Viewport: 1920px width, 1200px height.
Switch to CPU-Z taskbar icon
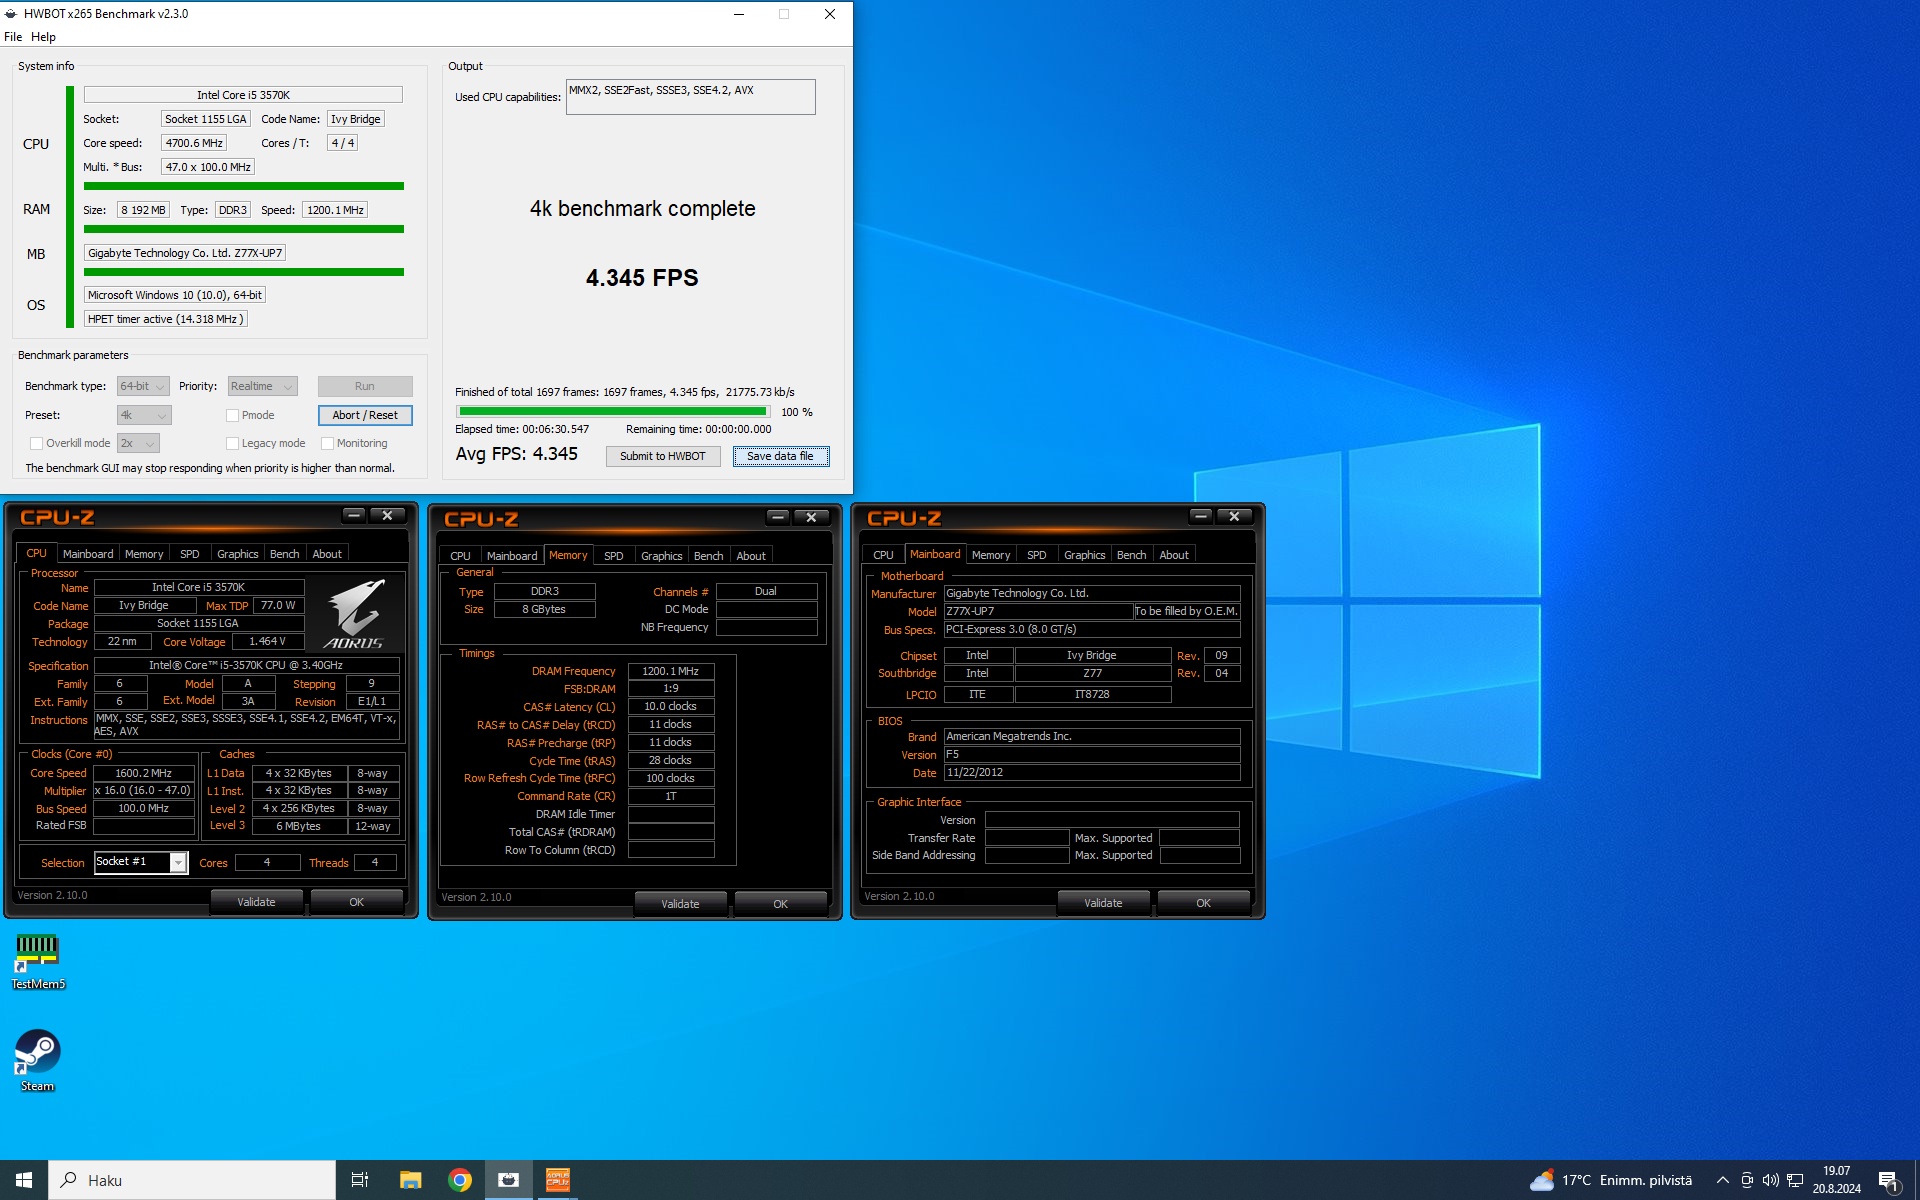(x=558, y=1180)
